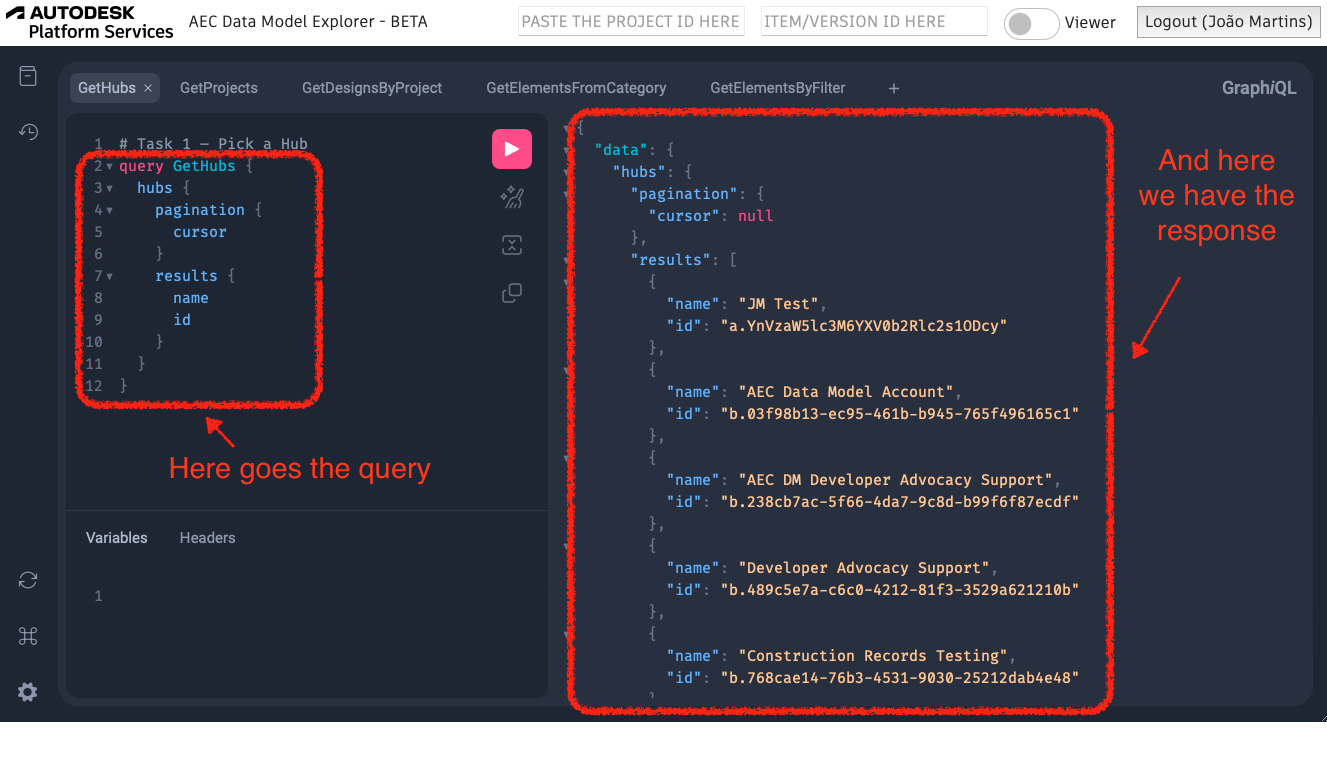
Task: Open the Variables editor tab
Action: tap(117, 538)
